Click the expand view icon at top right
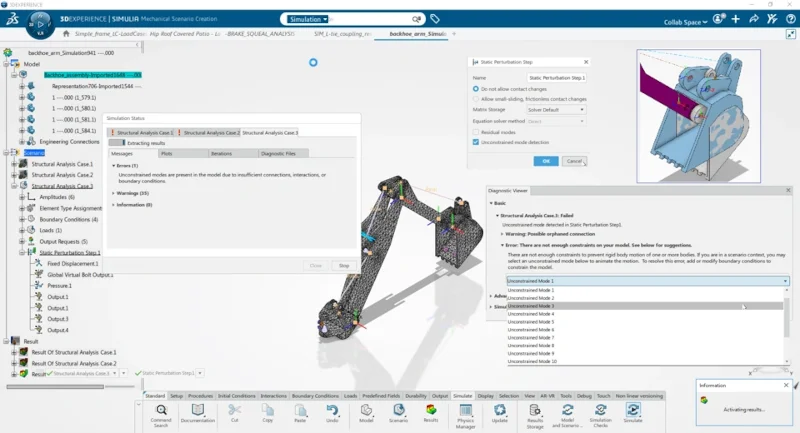The image size is (800, 433). click(790, 34)
